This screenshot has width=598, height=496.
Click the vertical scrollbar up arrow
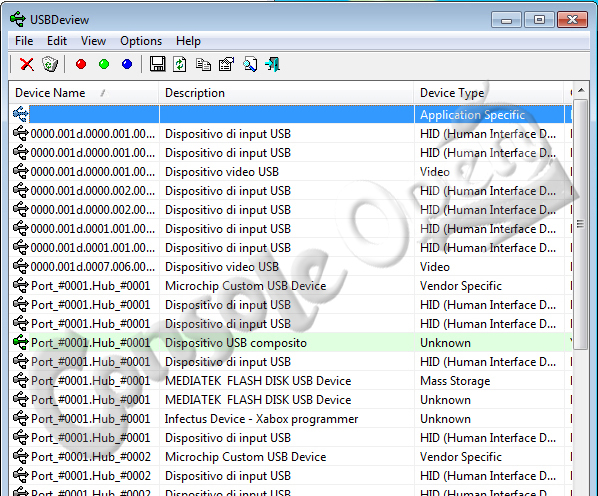tap(581, 91)
